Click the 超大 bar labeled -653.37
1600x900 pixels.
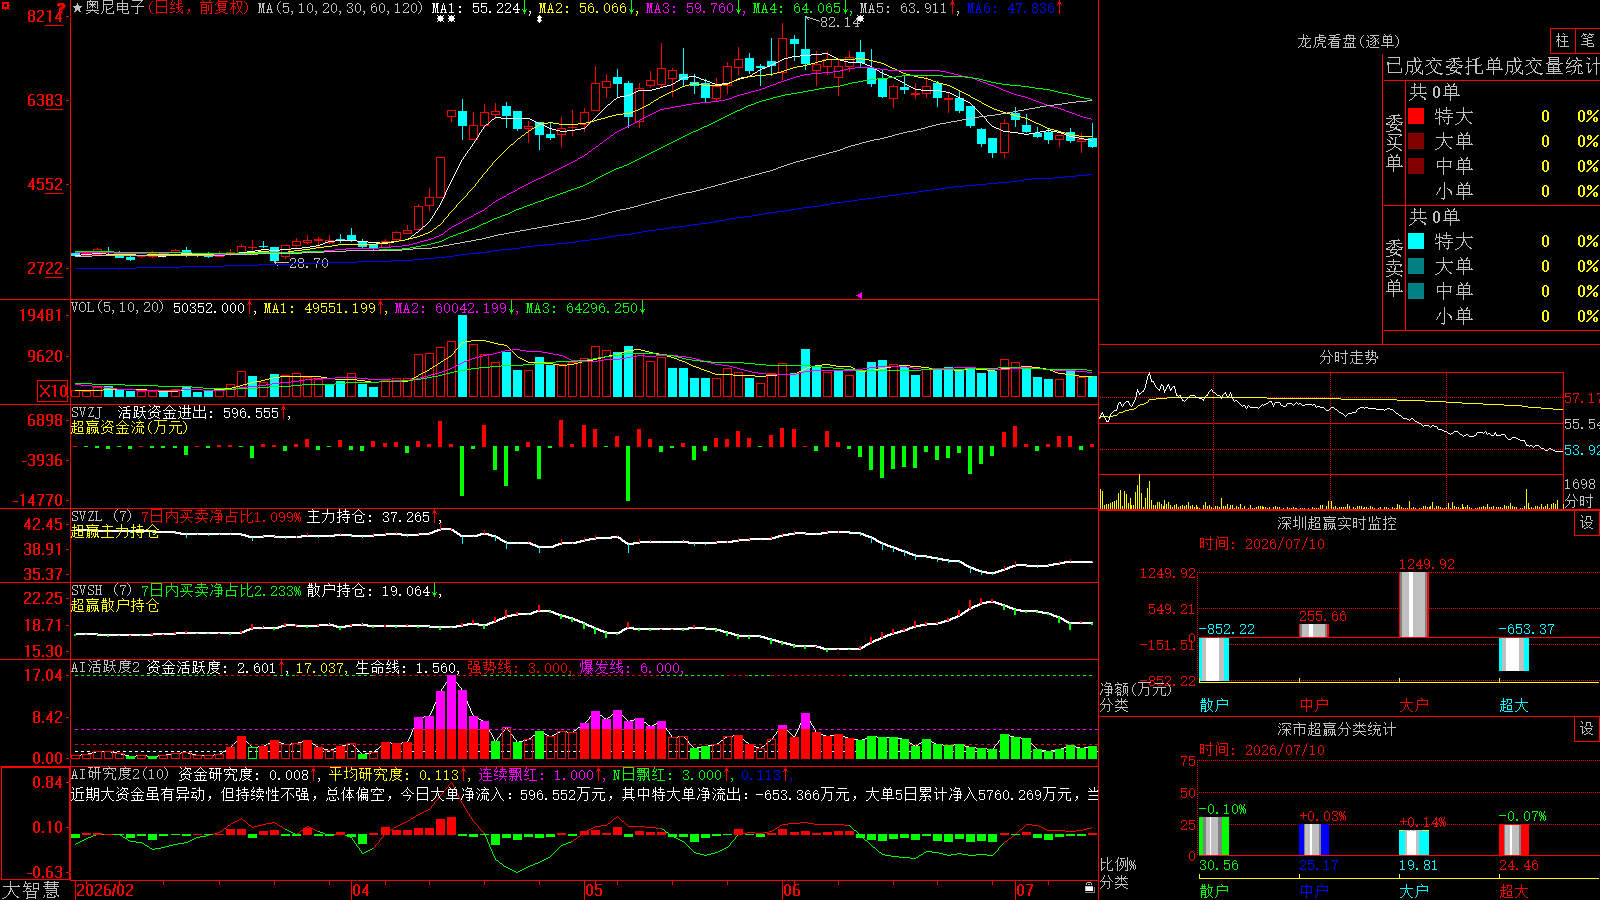[x=1514, y=655]
